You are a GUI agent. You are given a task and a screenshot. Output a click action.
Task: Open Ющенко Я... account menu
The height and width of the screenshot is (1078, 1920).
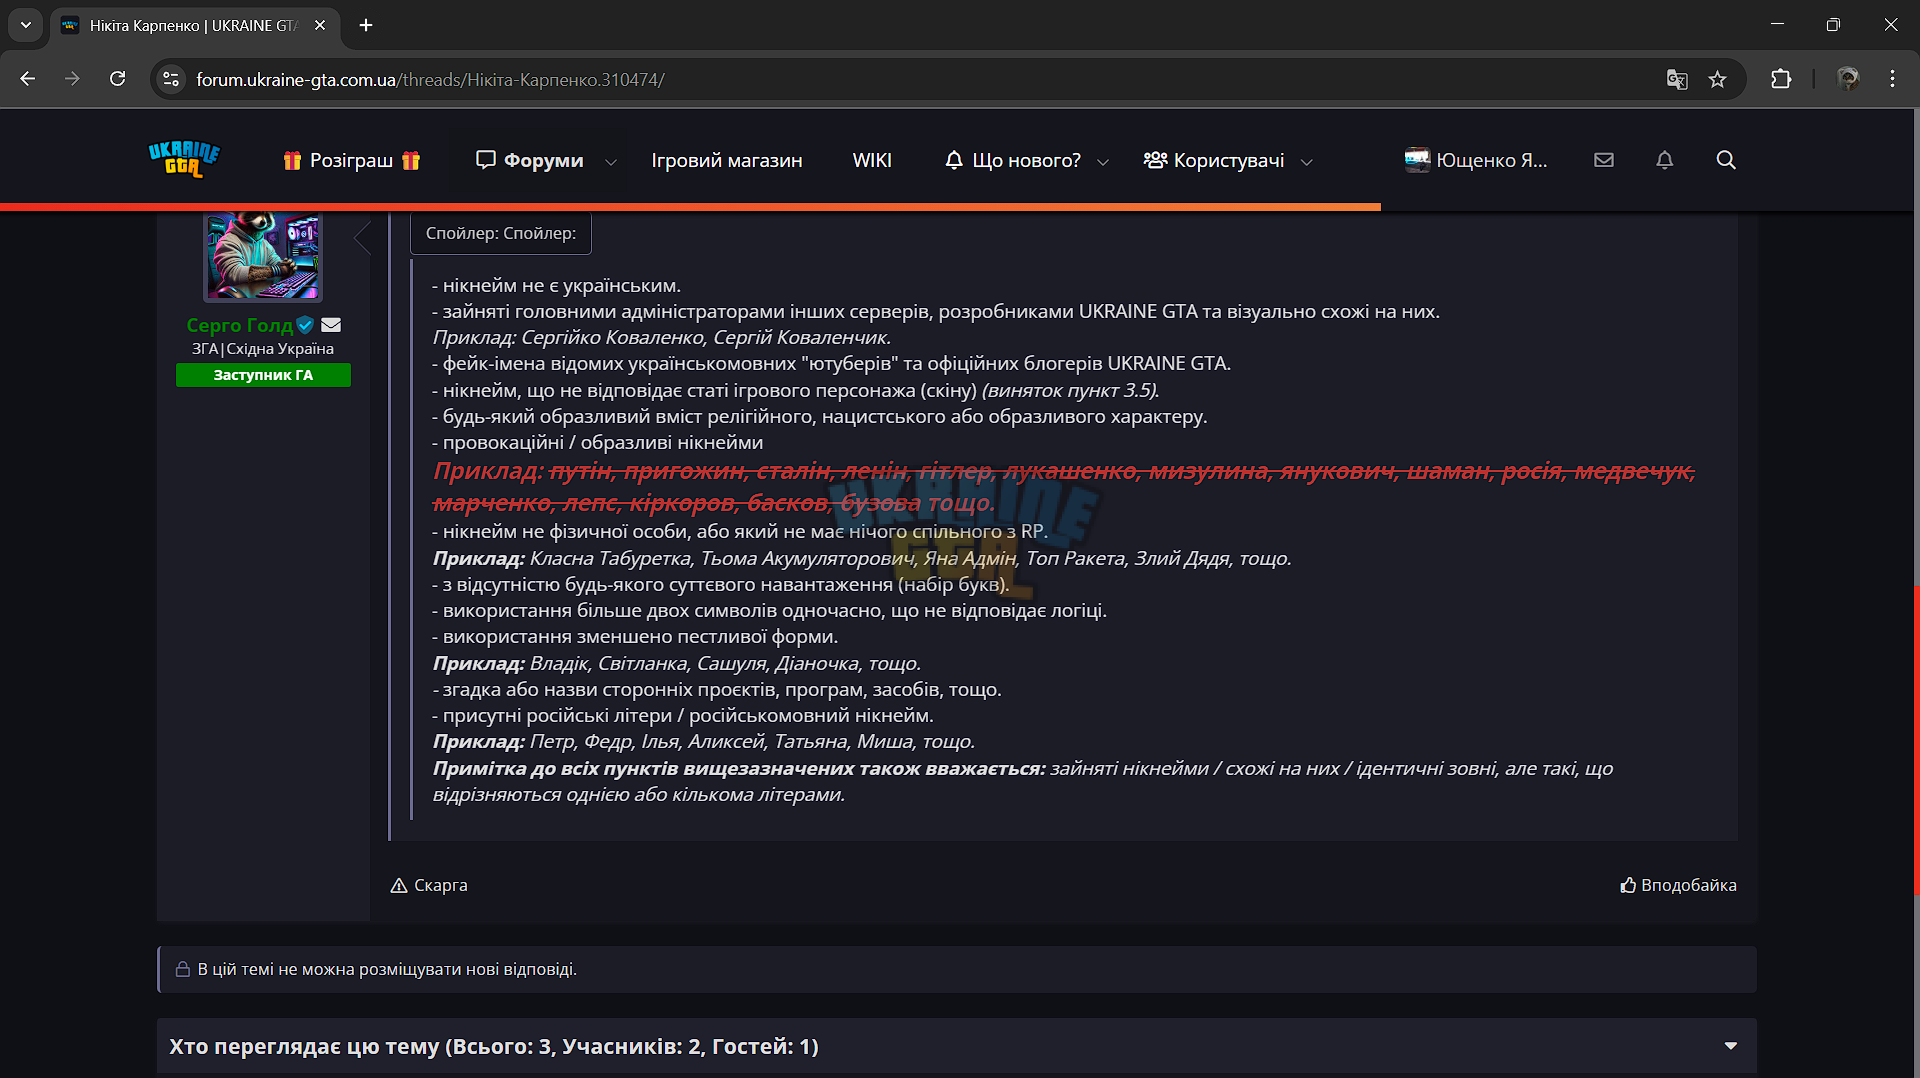click(x=1476, y=160)
